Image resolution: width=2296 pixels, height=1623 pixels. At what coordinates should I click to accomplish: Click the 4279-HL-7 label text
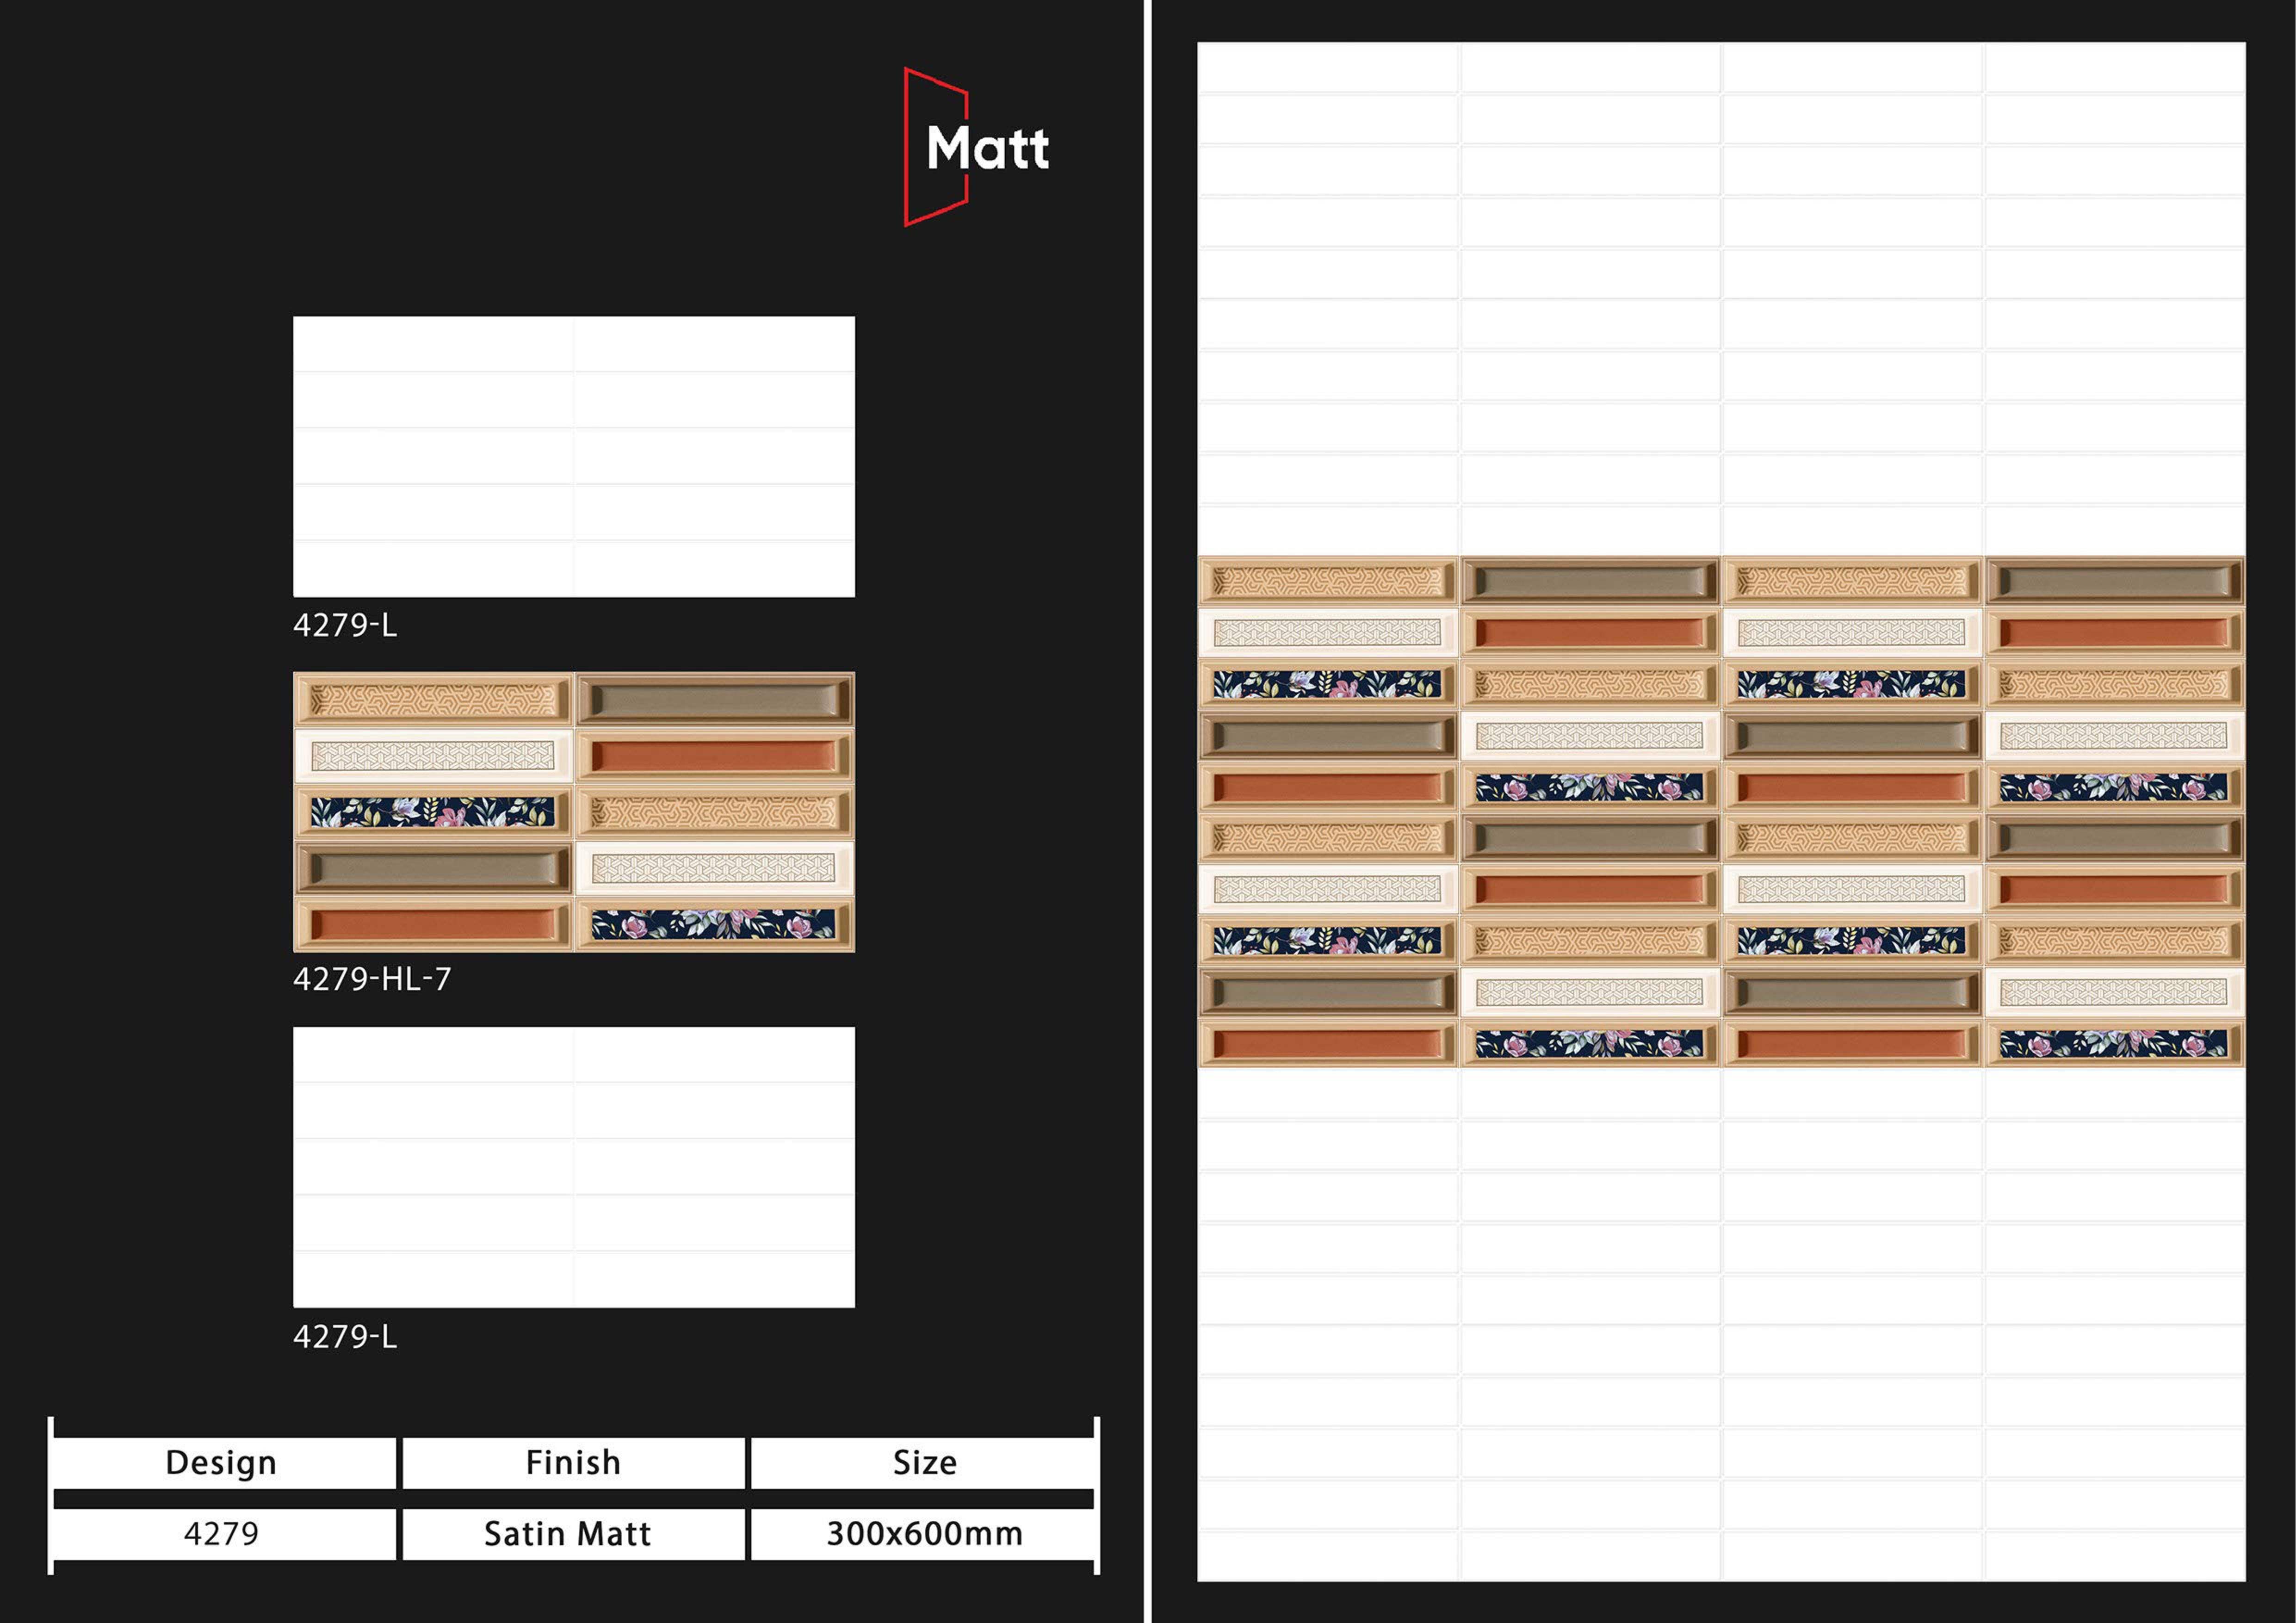(x=371, y=978)
